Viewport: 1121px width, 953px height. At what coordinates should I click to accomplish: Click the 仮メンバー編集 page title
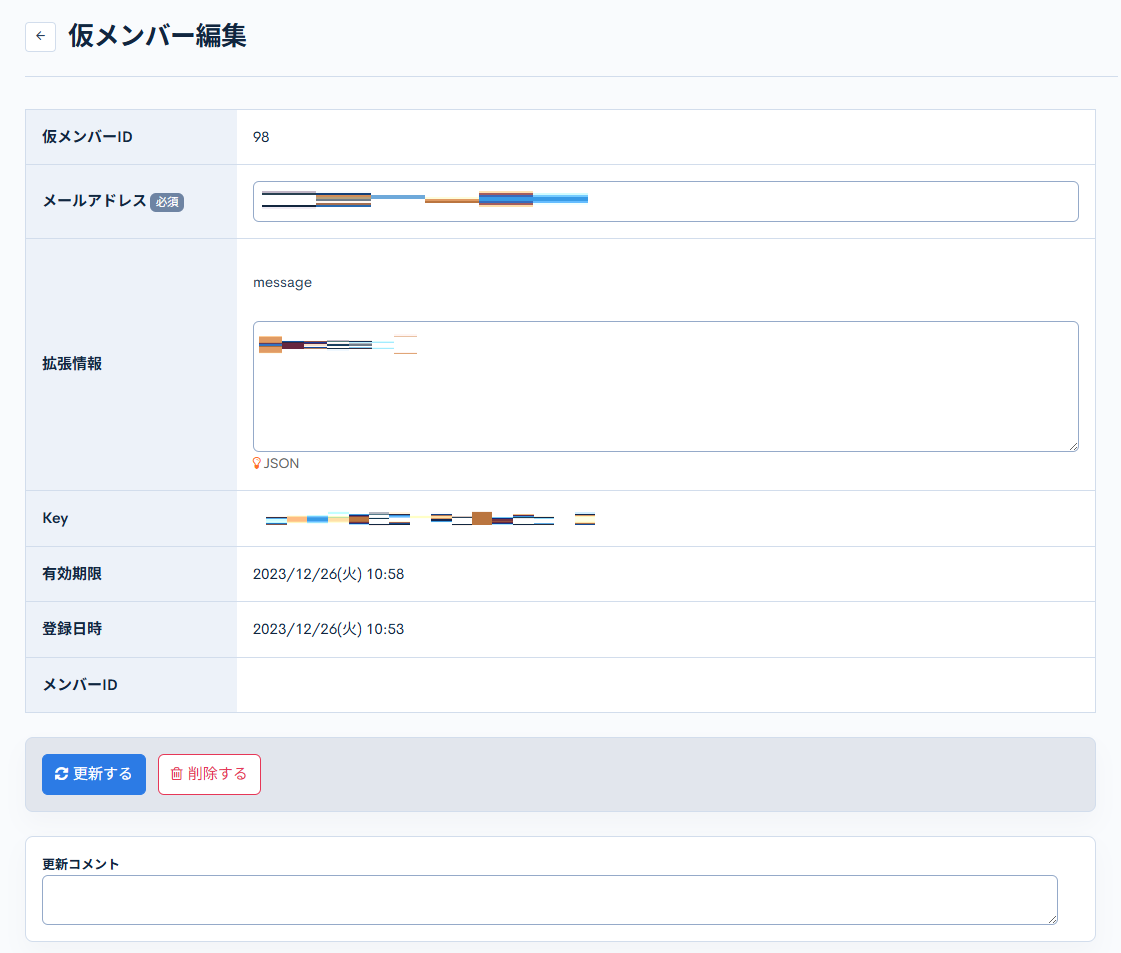coord(156,35)
